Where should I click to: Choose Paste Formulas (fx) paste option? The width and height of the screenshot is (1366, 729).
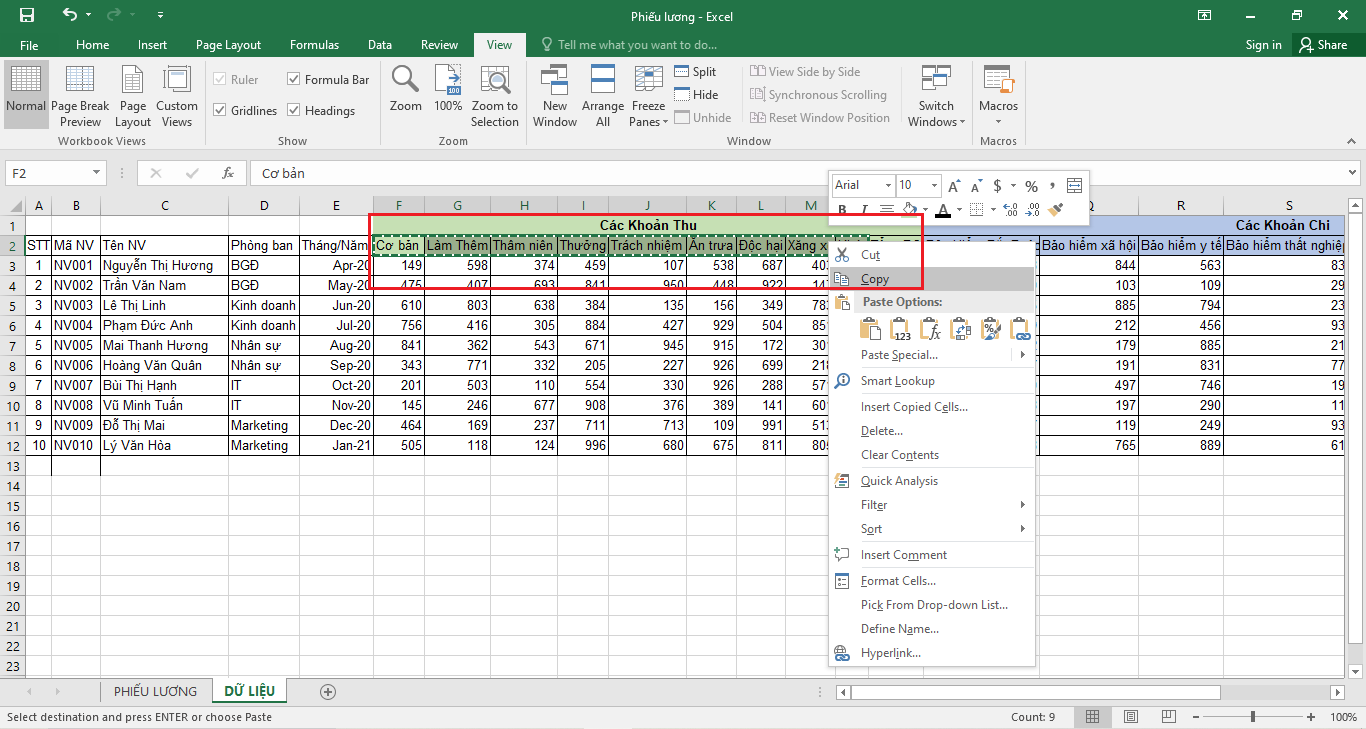(930, 329)
